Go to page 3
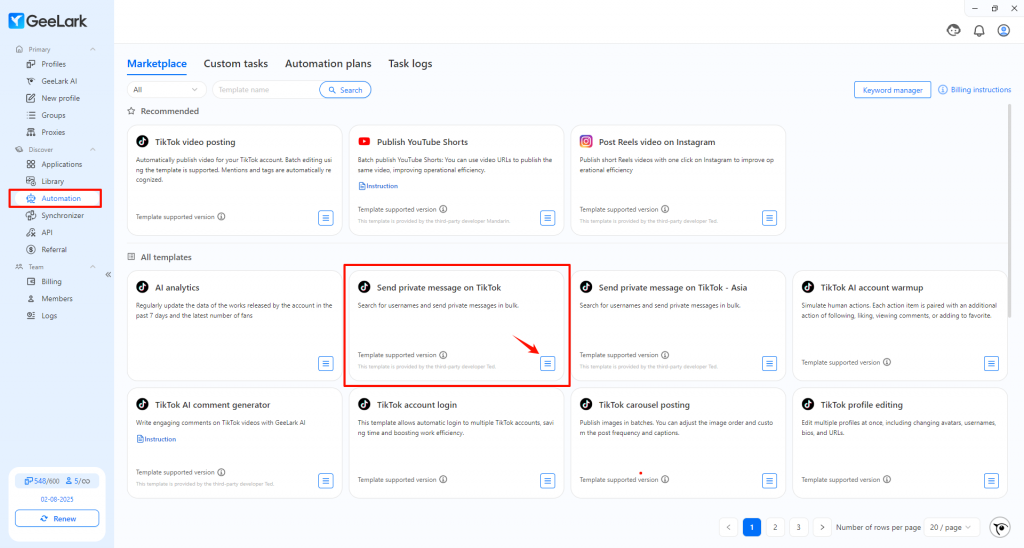This screenshot has height=548, width=1024. pos(799,528)
